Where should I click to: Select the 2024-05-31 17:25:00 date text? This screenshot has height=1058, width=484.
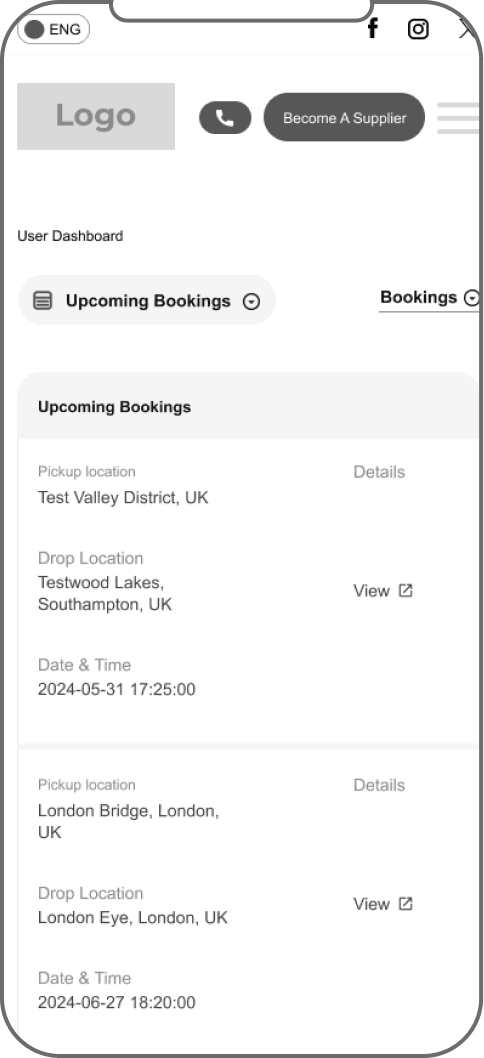117,689
